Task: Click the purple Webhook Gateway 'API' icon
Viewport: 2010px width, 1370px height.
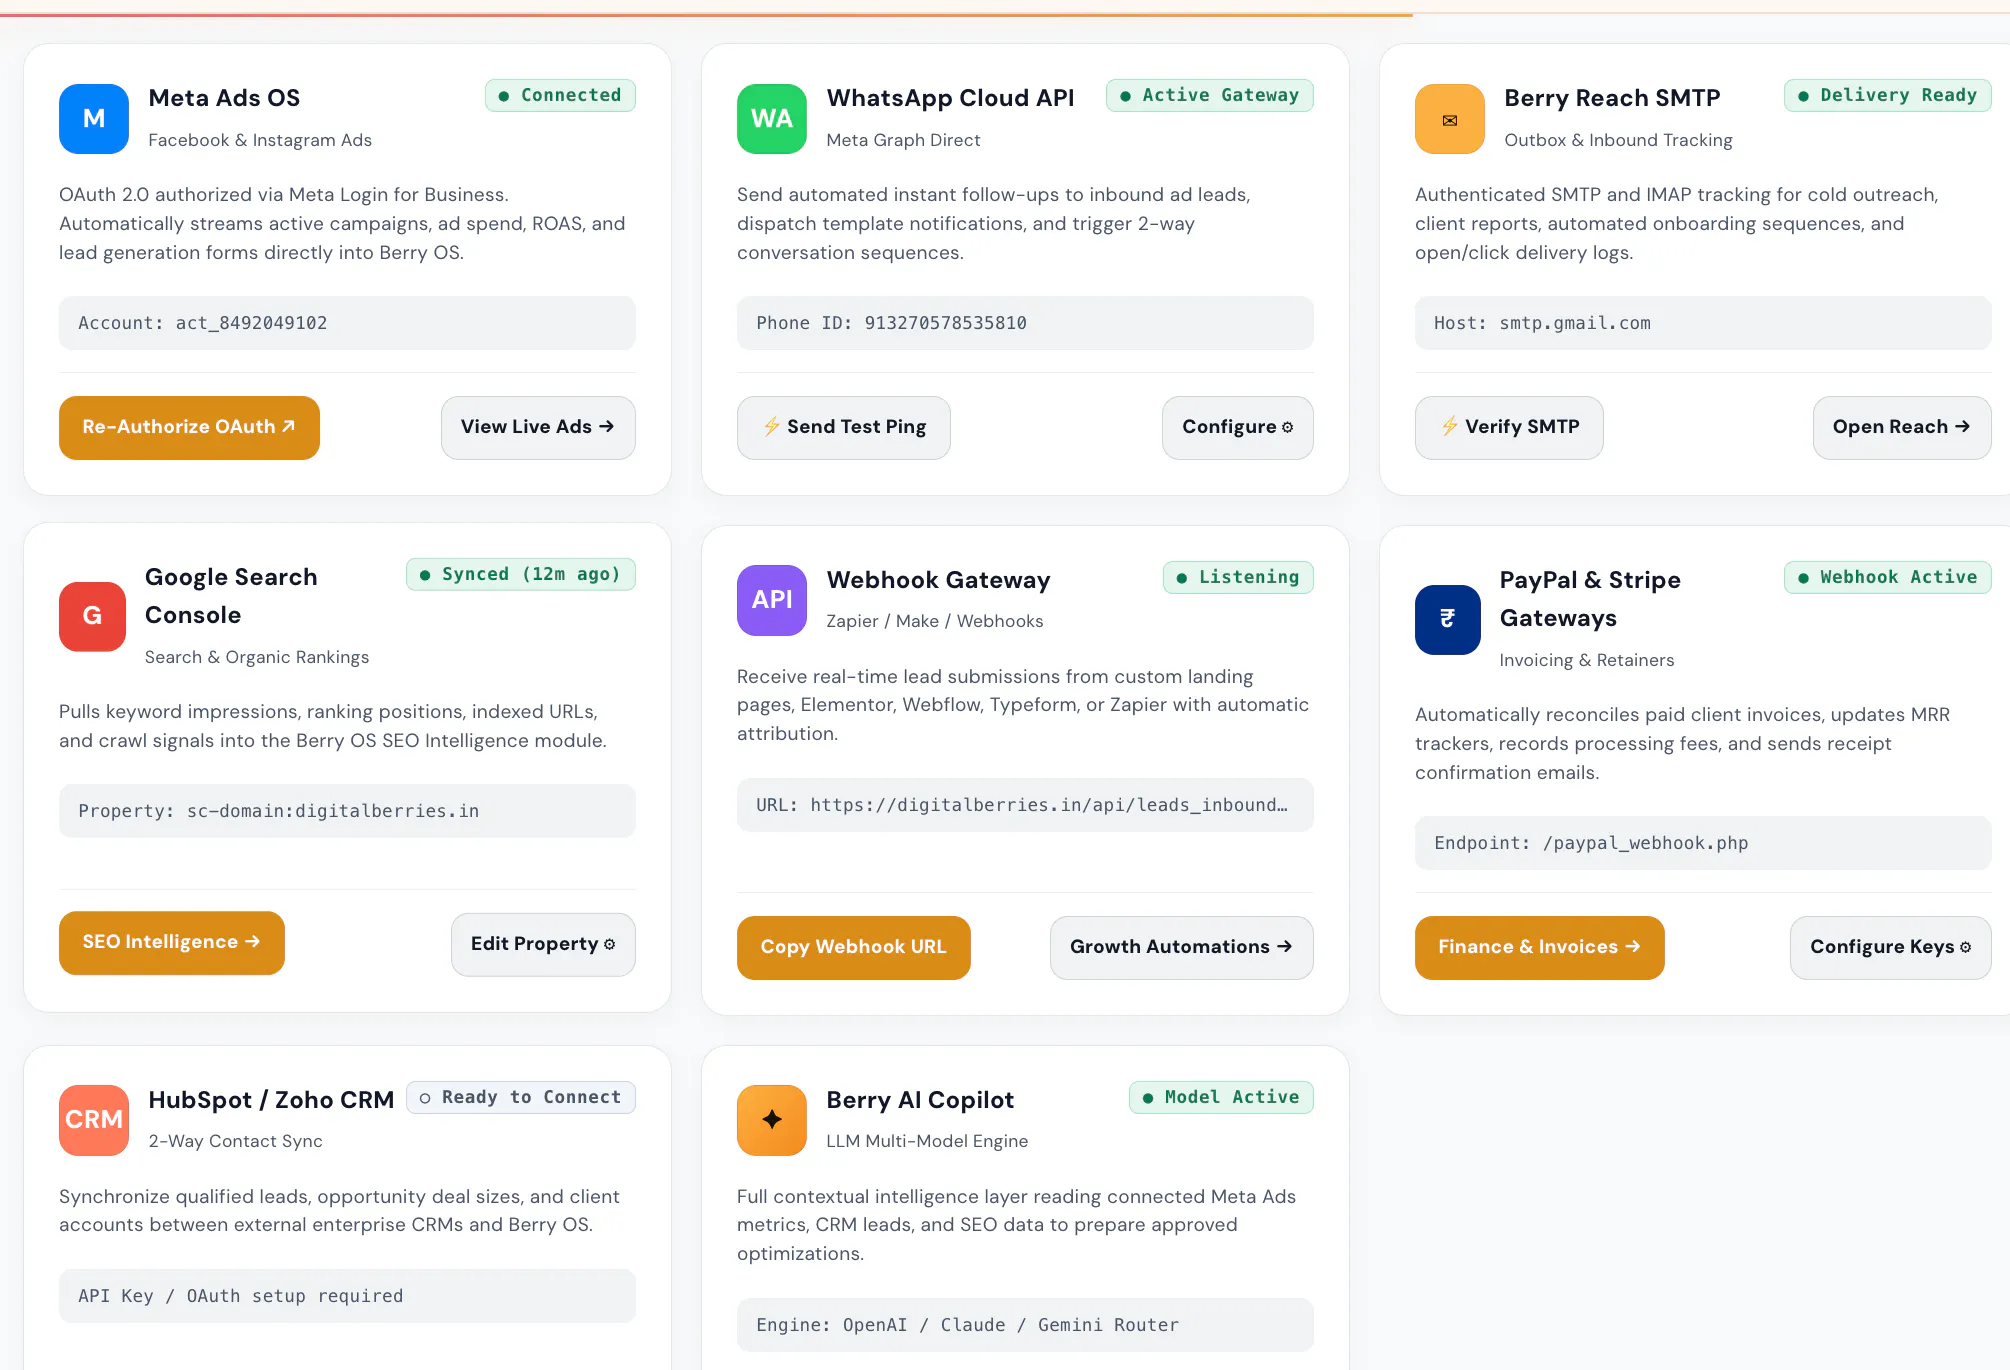Action: (x=772, y=600)
